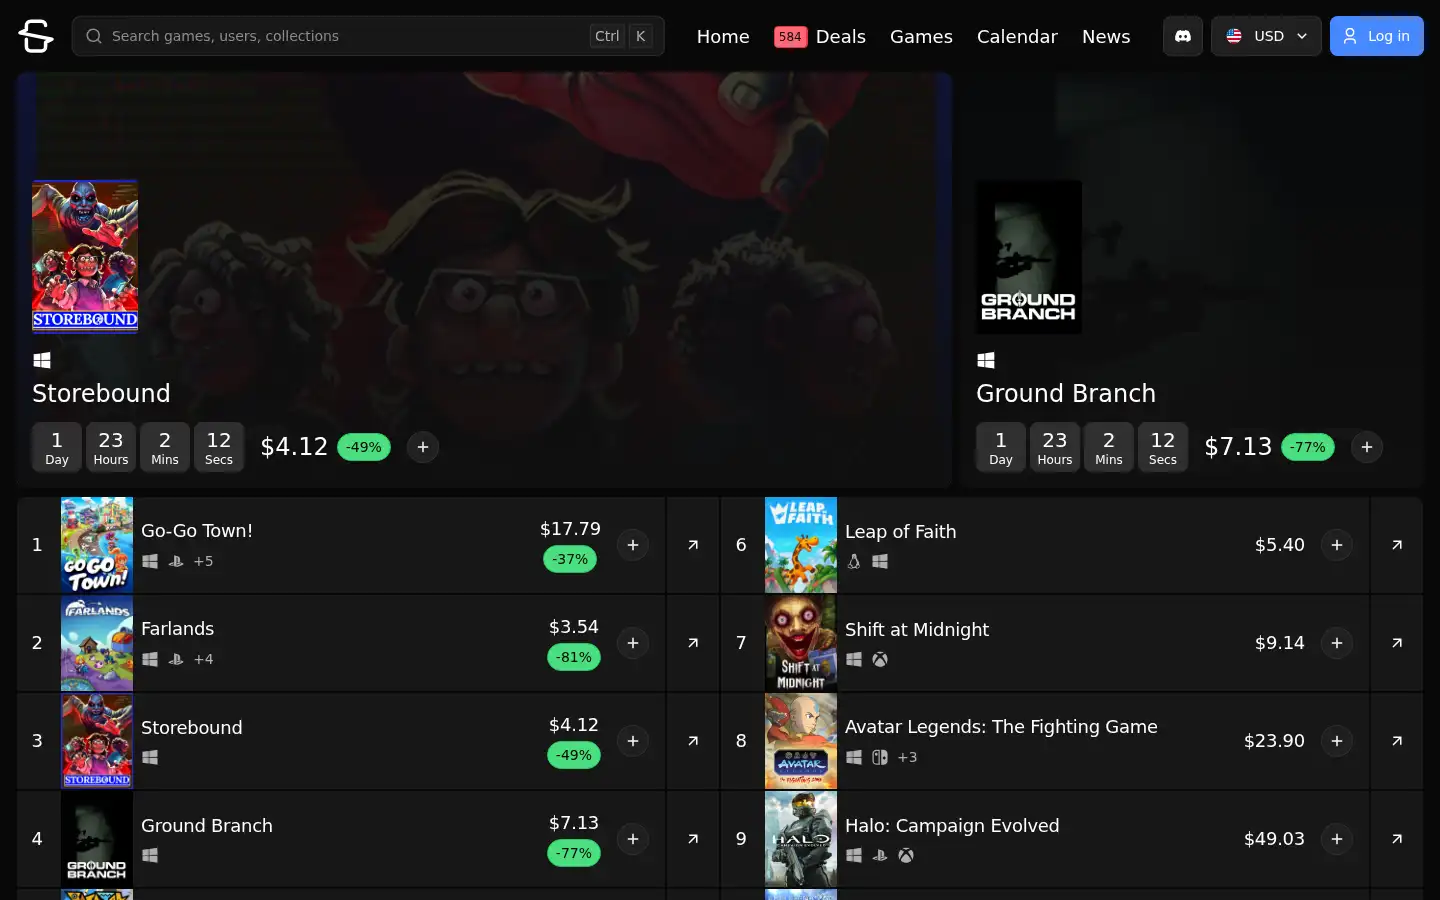1440x900 pixels.
Task: Focus the search games, users, collections field
Action: tap(368, 36)
